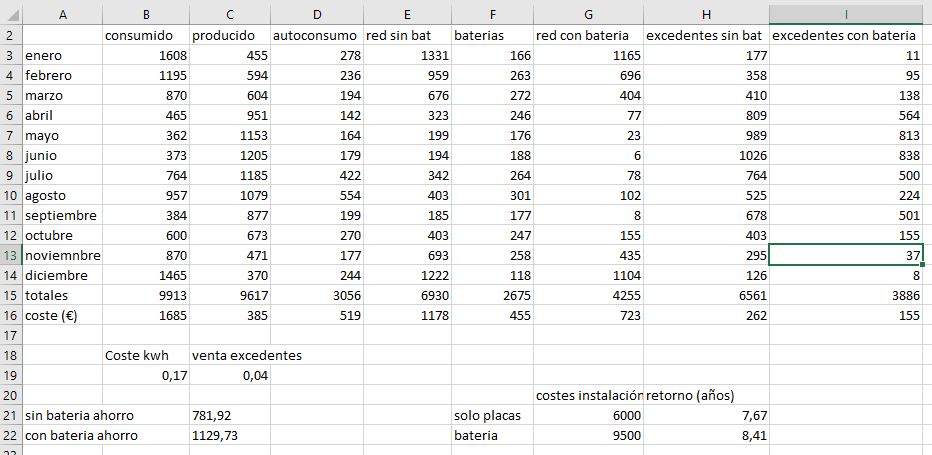This screenshot has width=932, height=455.
Task: Select the 'febrero' row label cell
Action: coord(62,76)
